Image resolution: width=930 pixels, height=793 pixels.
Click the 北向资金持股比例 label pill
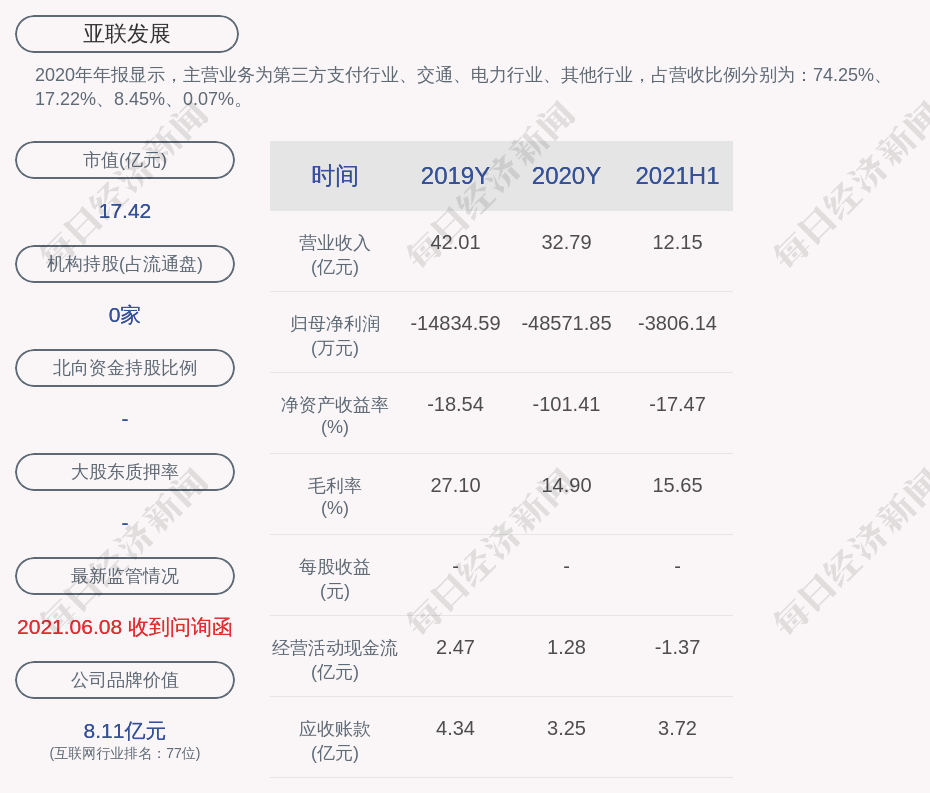point(125,368)
